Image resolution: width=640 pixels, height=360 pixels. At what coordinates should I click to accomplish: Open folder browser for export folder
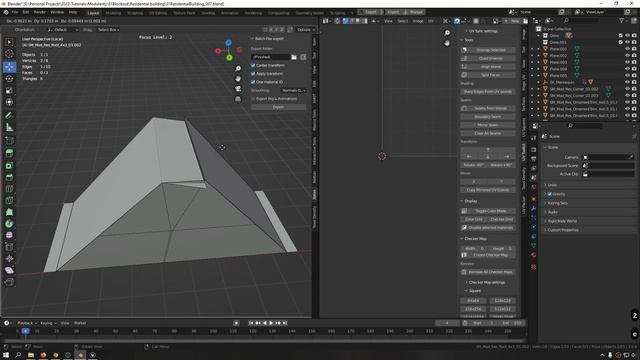[294, 57]
